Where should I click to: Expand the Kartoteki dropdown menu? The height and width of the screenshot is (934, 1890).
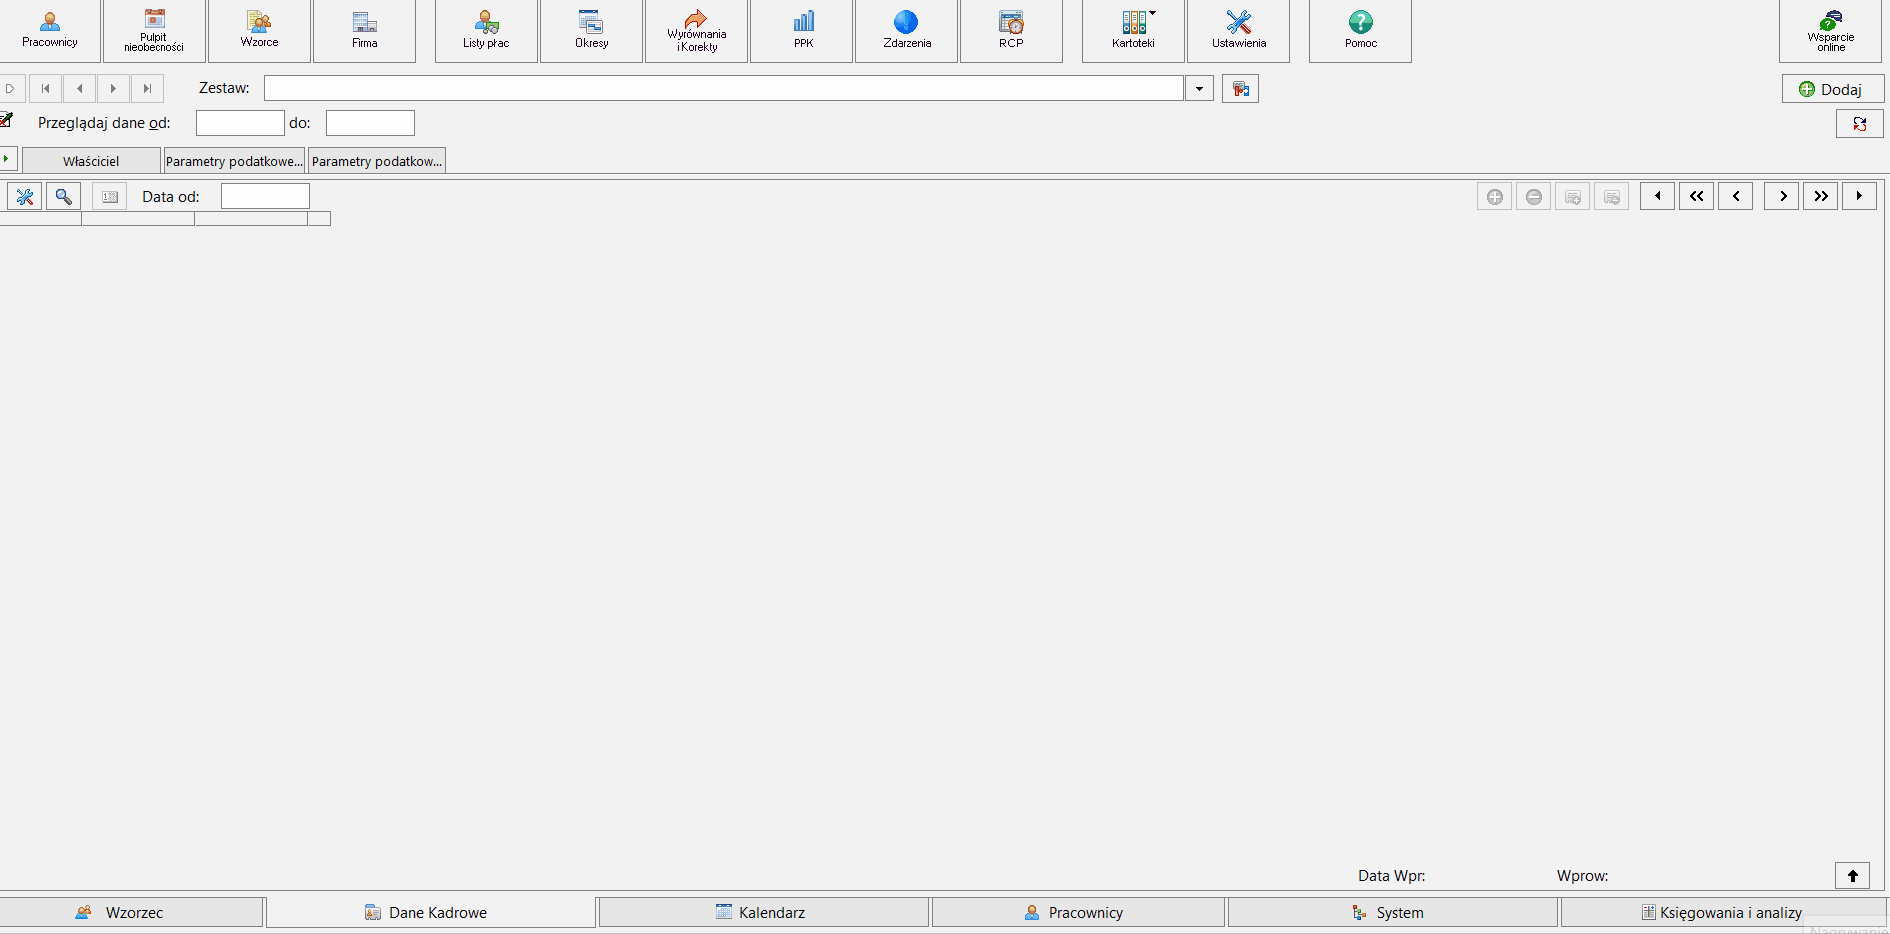point(1153,14)
